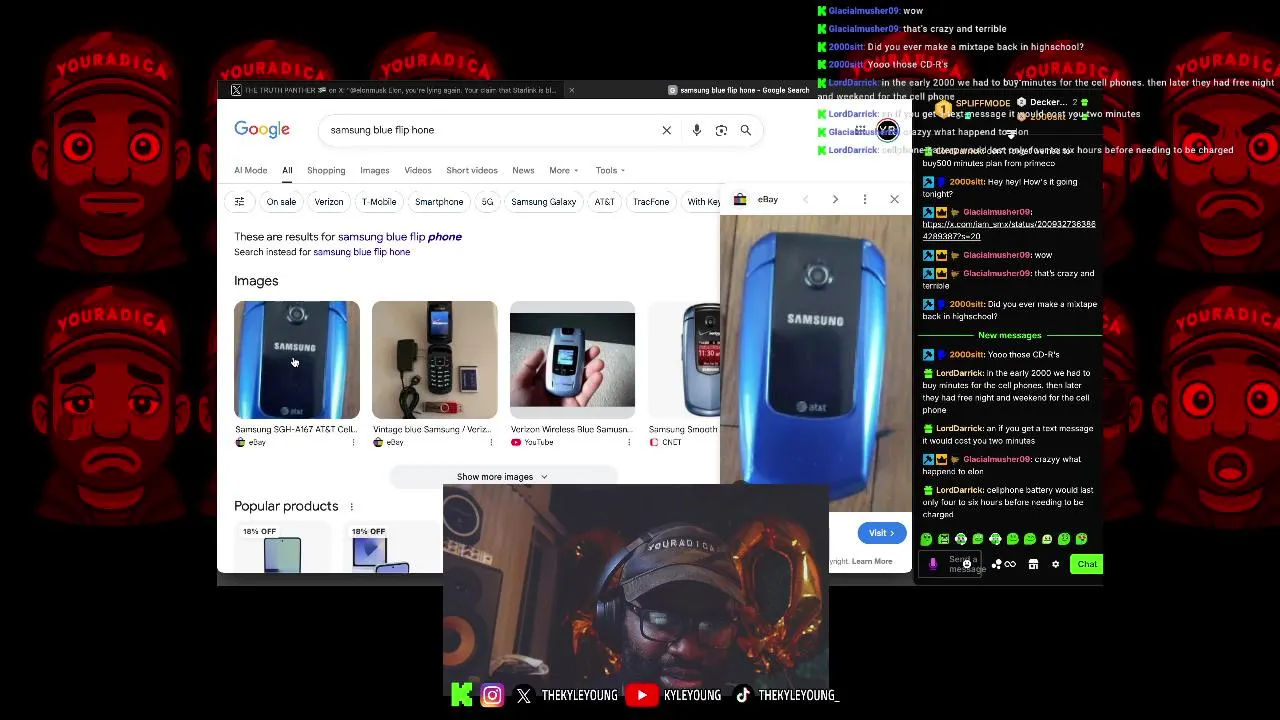Search instead for samsung blue flip hone
The height and width of the screenshot is (720, 1280).
click(x=361, y=252)
